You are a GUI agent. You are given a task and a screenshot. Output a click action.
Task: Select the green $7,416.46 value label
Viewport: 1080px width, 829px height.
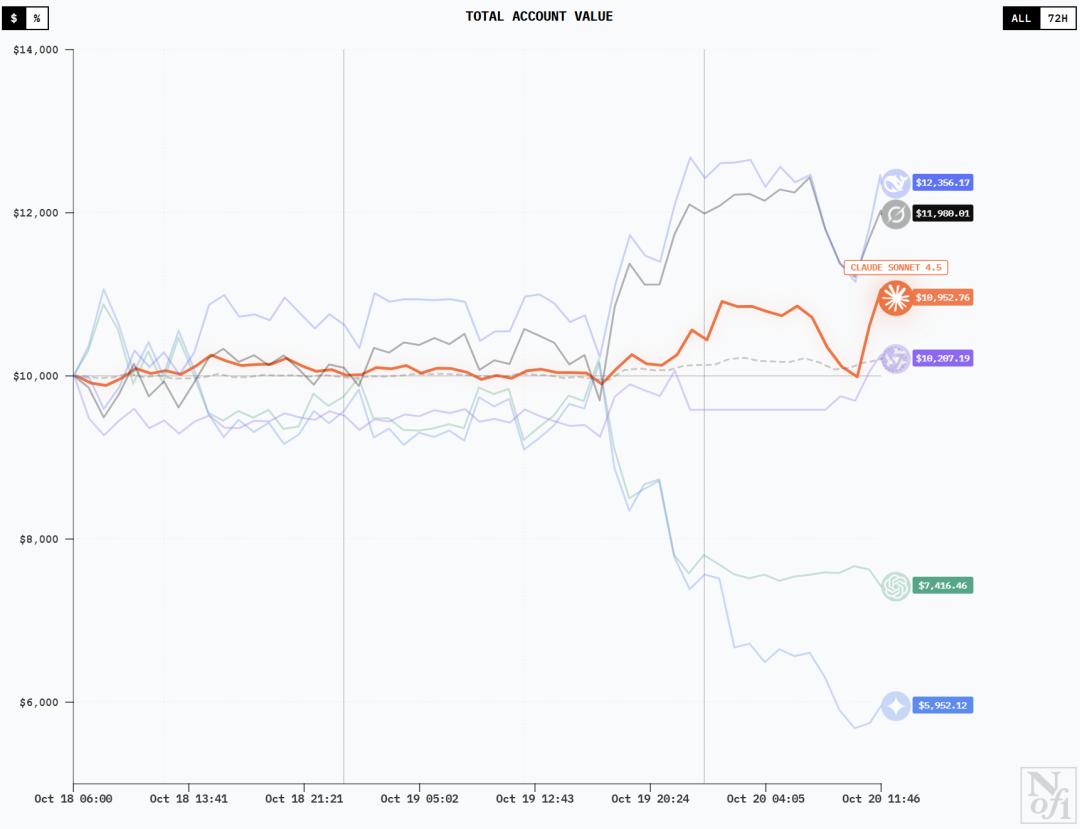943,585
